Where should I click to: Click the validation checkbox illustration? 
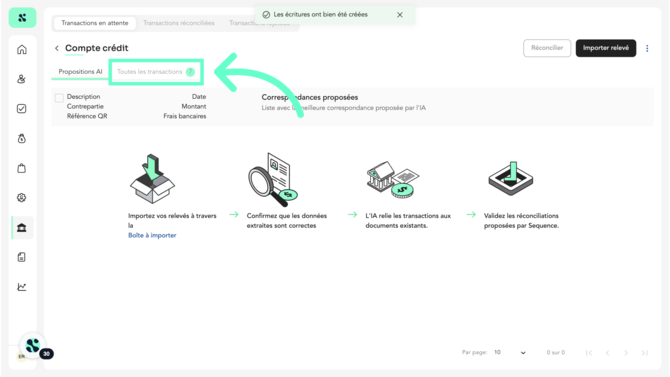(511, 179)
